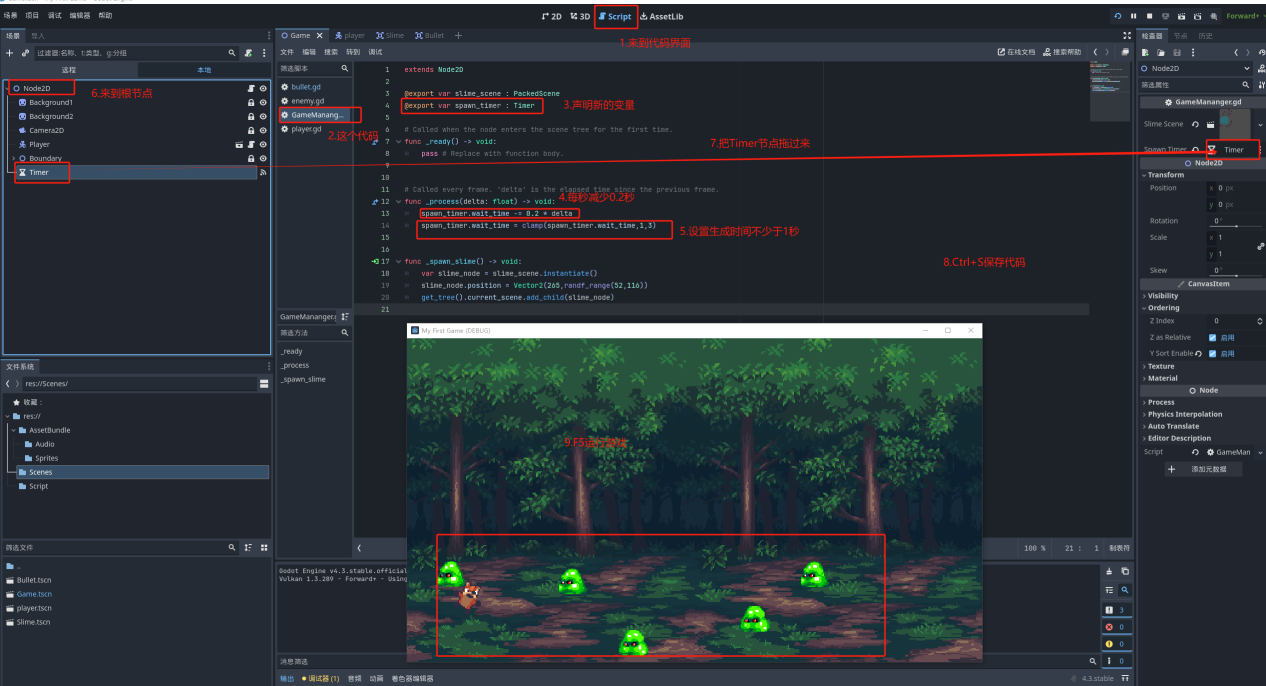Open the scene dock three-dot options menu
Viewport: 1266px width, 686px height.
coord(264,52)
